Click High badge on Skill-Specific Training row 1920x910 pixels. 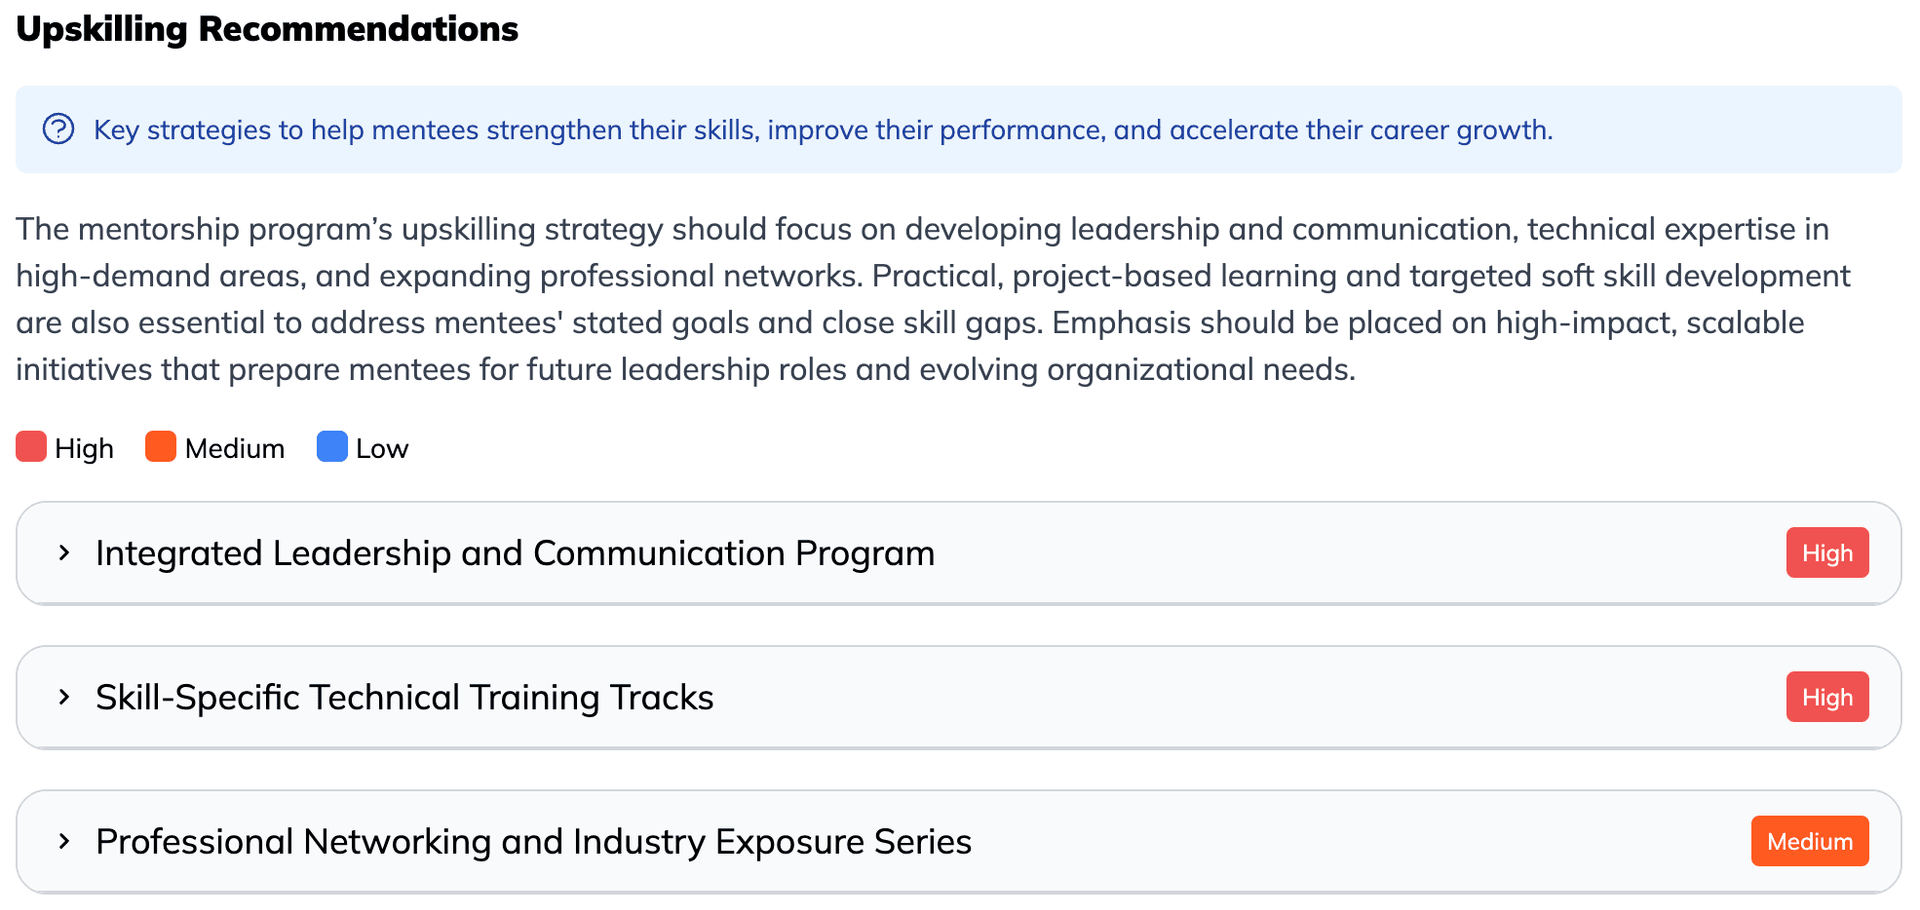click(x=1827, y=697)
